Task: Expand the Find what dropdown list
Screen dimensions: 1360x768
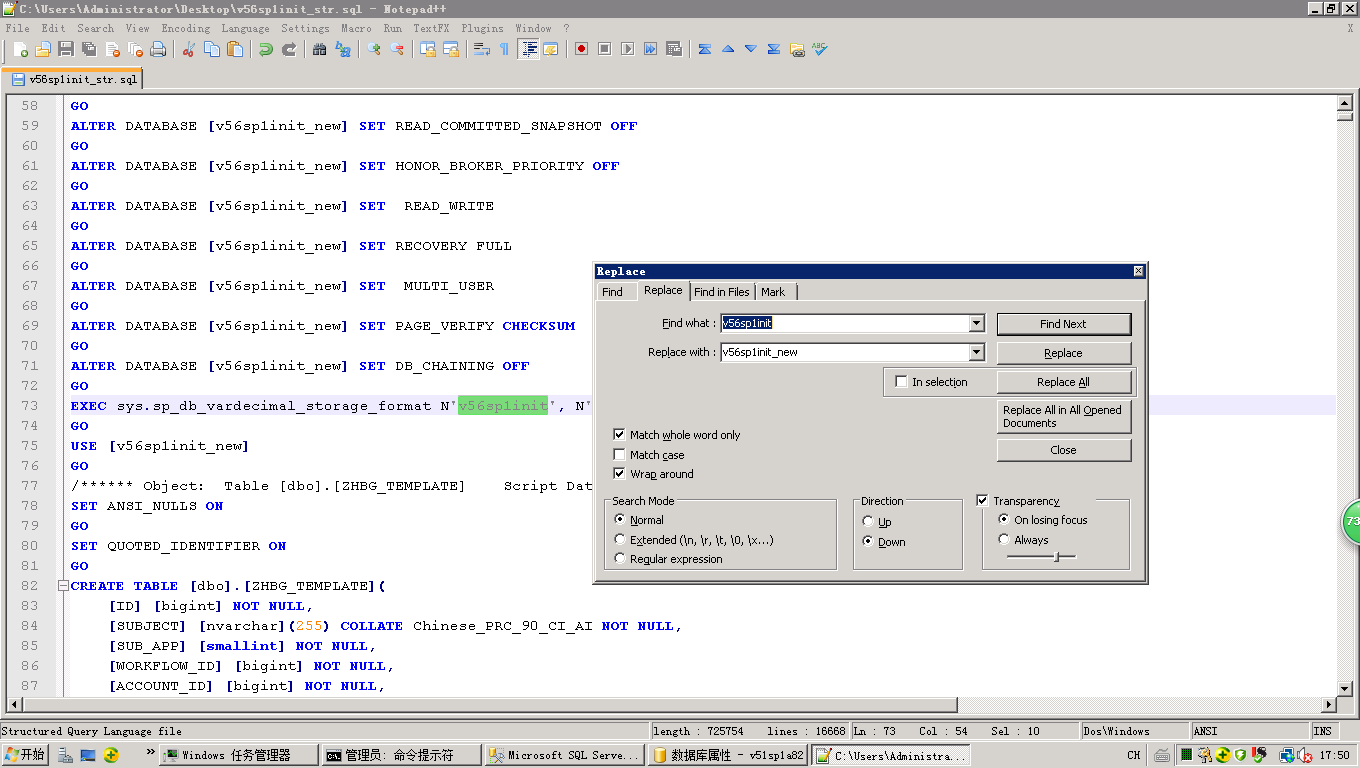Action: tap(976, 324)
